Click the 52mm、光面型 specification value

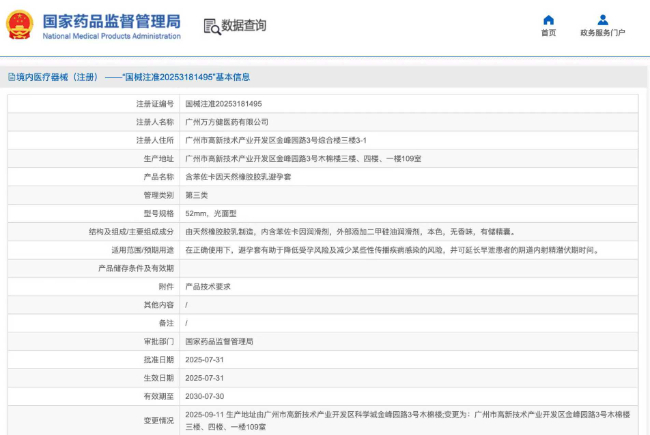[213, 213]
